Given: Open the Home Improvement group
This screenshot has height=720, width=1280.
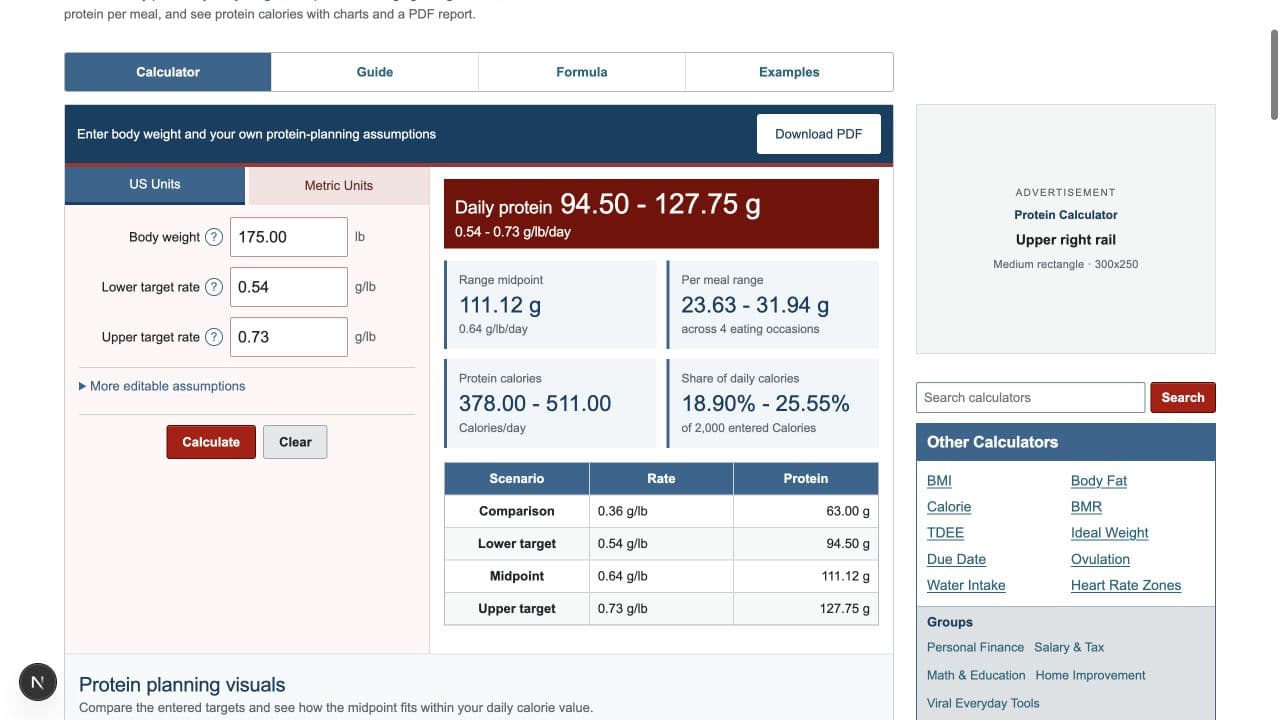Looking at the screenshot, I should 1091,675.
